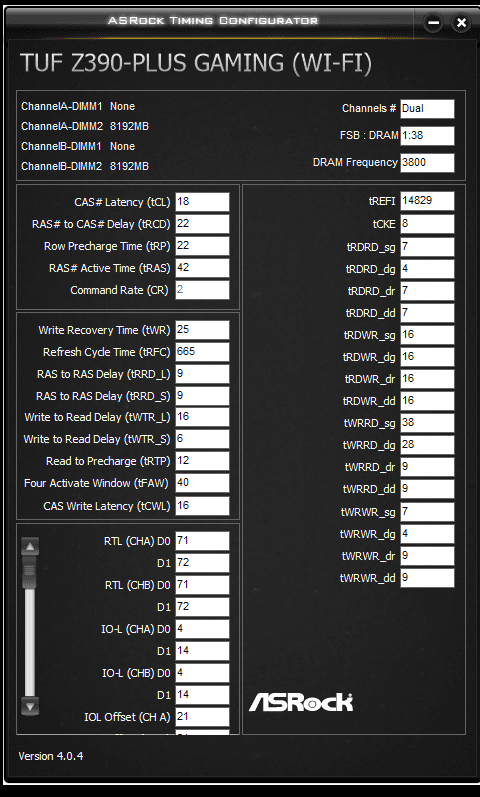The height and width of the screenshot is (797, 480).
Task: Click the tCKE value box
Action: (x=427, y=224)
